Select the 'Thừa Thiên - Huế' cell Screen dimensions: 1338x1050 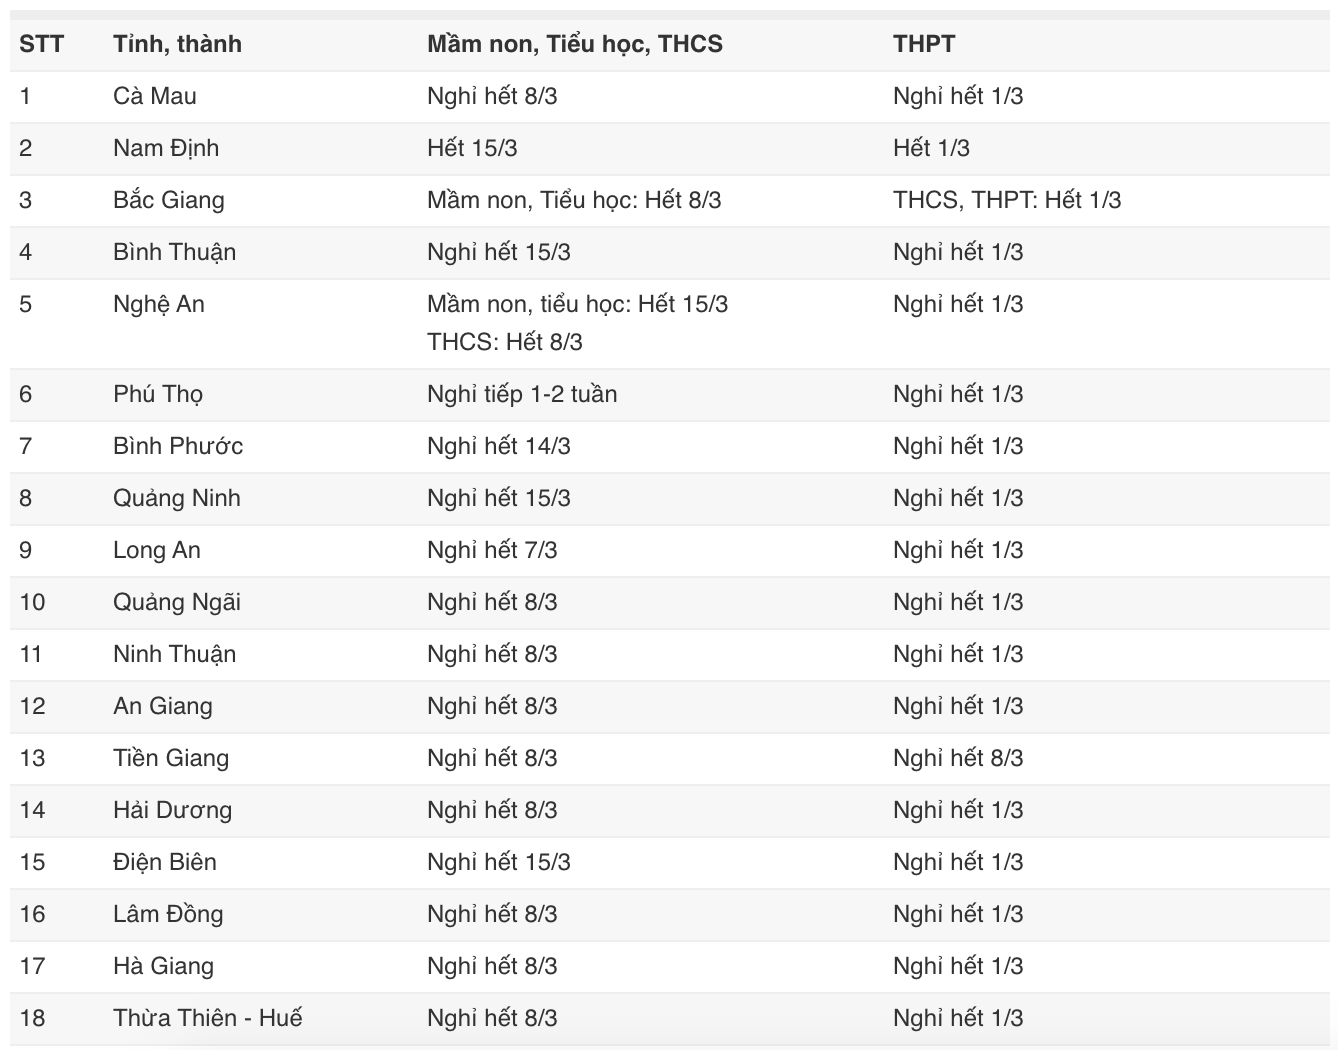207,1018
